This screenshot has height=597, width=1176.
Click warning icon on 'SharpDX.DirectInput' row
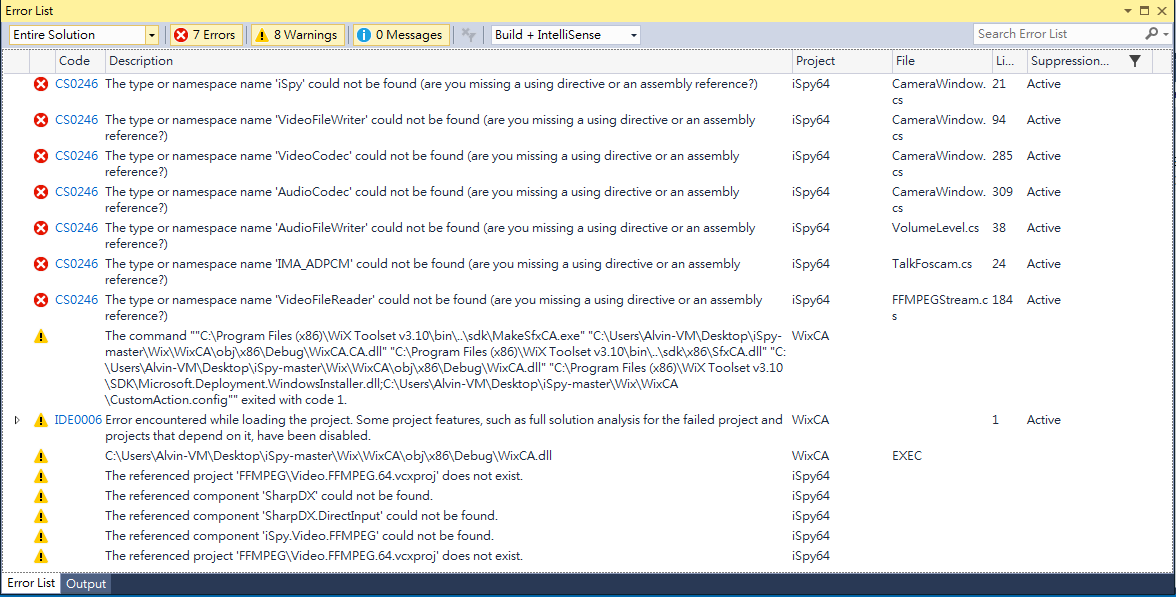click(x=41, y=517)
